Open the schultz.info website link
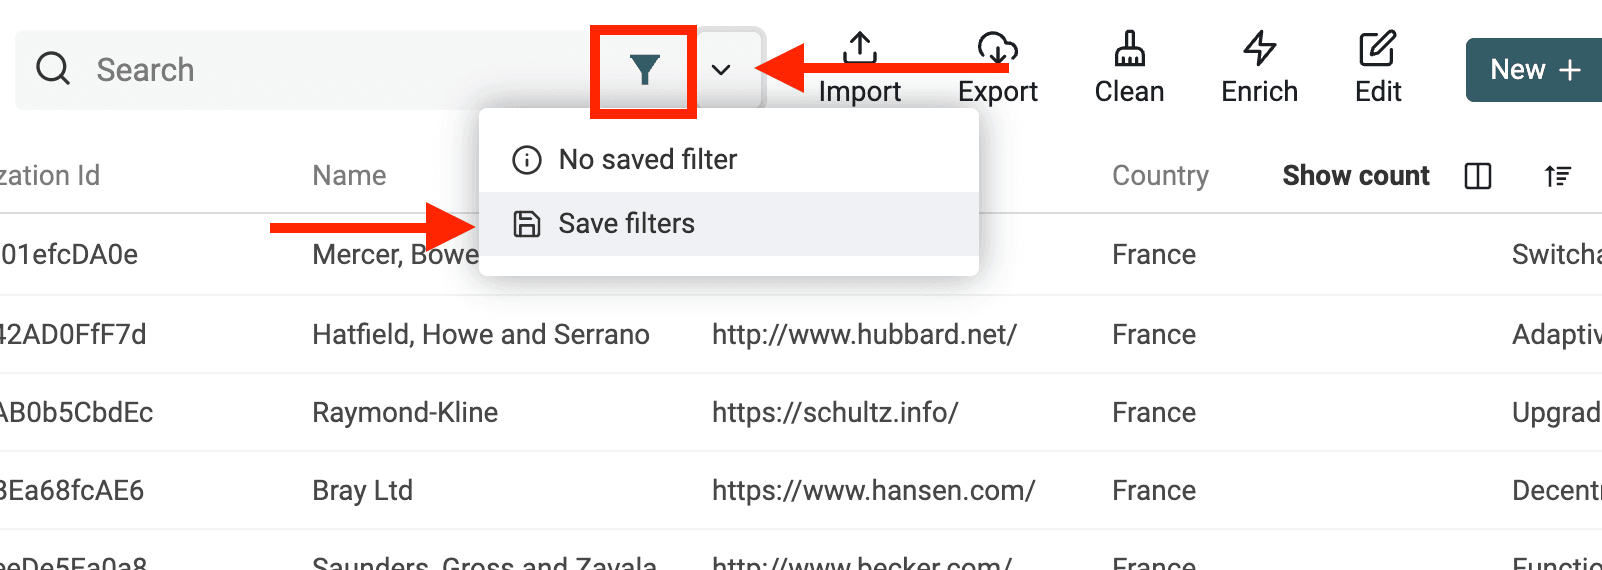The image size is (1602, 570). click(x=835, y=412)
